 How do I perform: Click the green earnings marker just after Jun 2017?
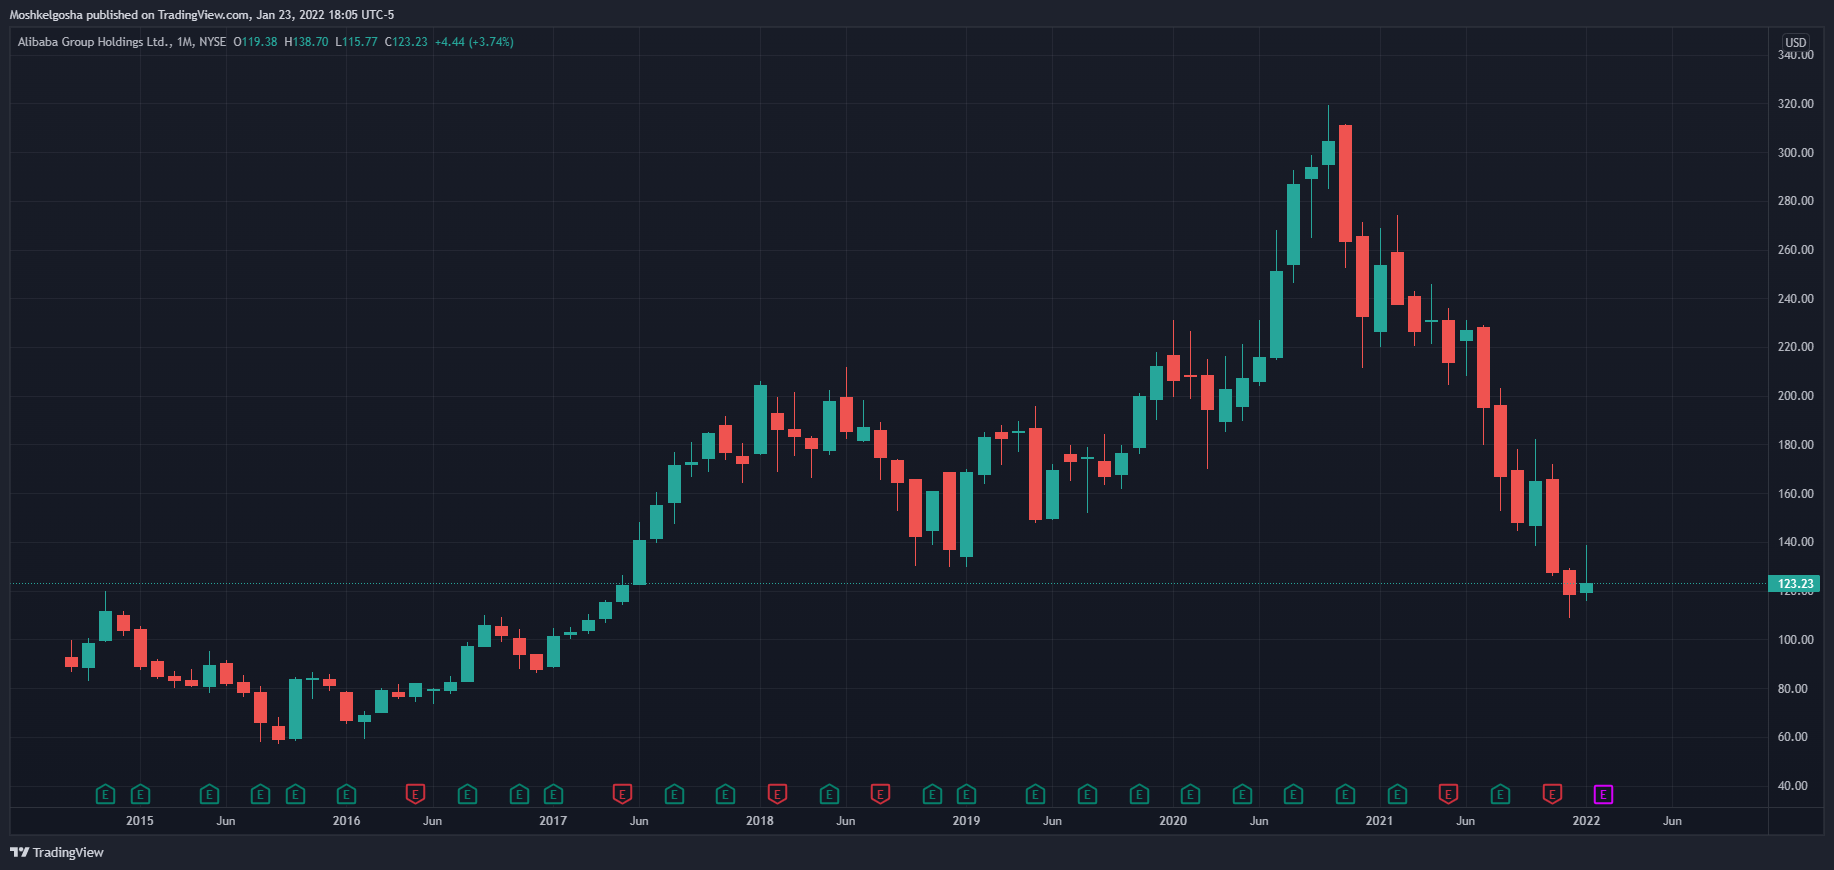674,795
